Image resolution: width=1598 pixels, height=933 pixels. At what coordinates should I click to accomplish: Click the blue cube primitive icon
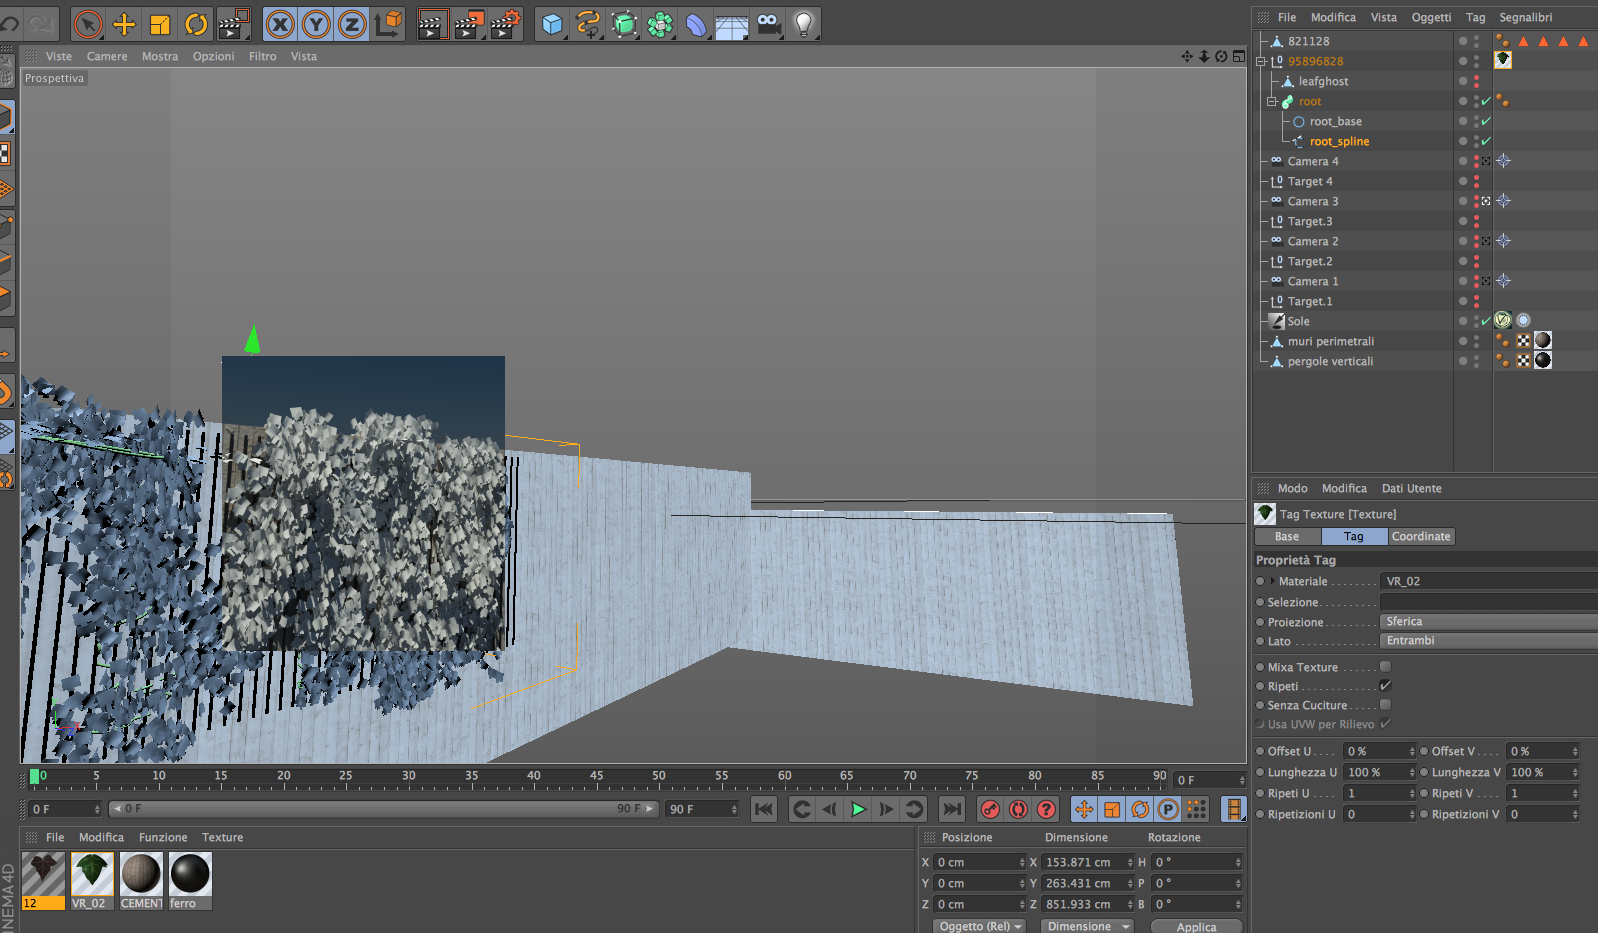point(552,24)
